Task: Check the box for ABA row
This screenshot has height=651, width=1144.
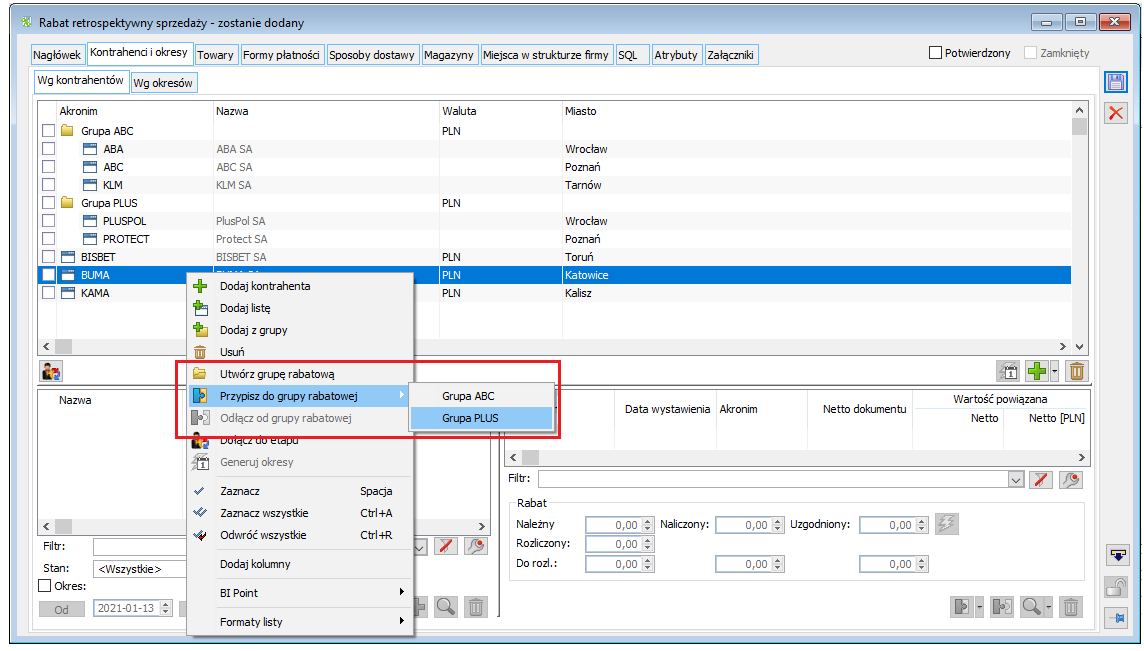Action: coord(48,149)
